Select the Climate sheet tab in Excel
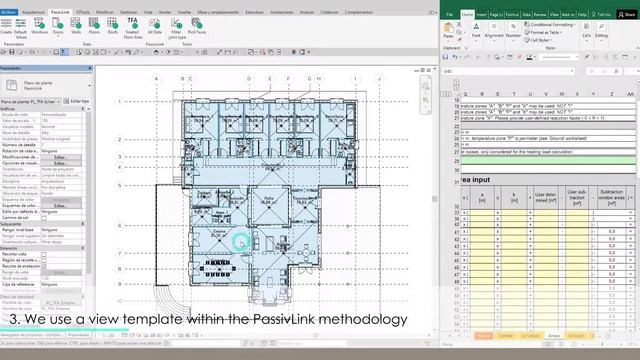 505,336
